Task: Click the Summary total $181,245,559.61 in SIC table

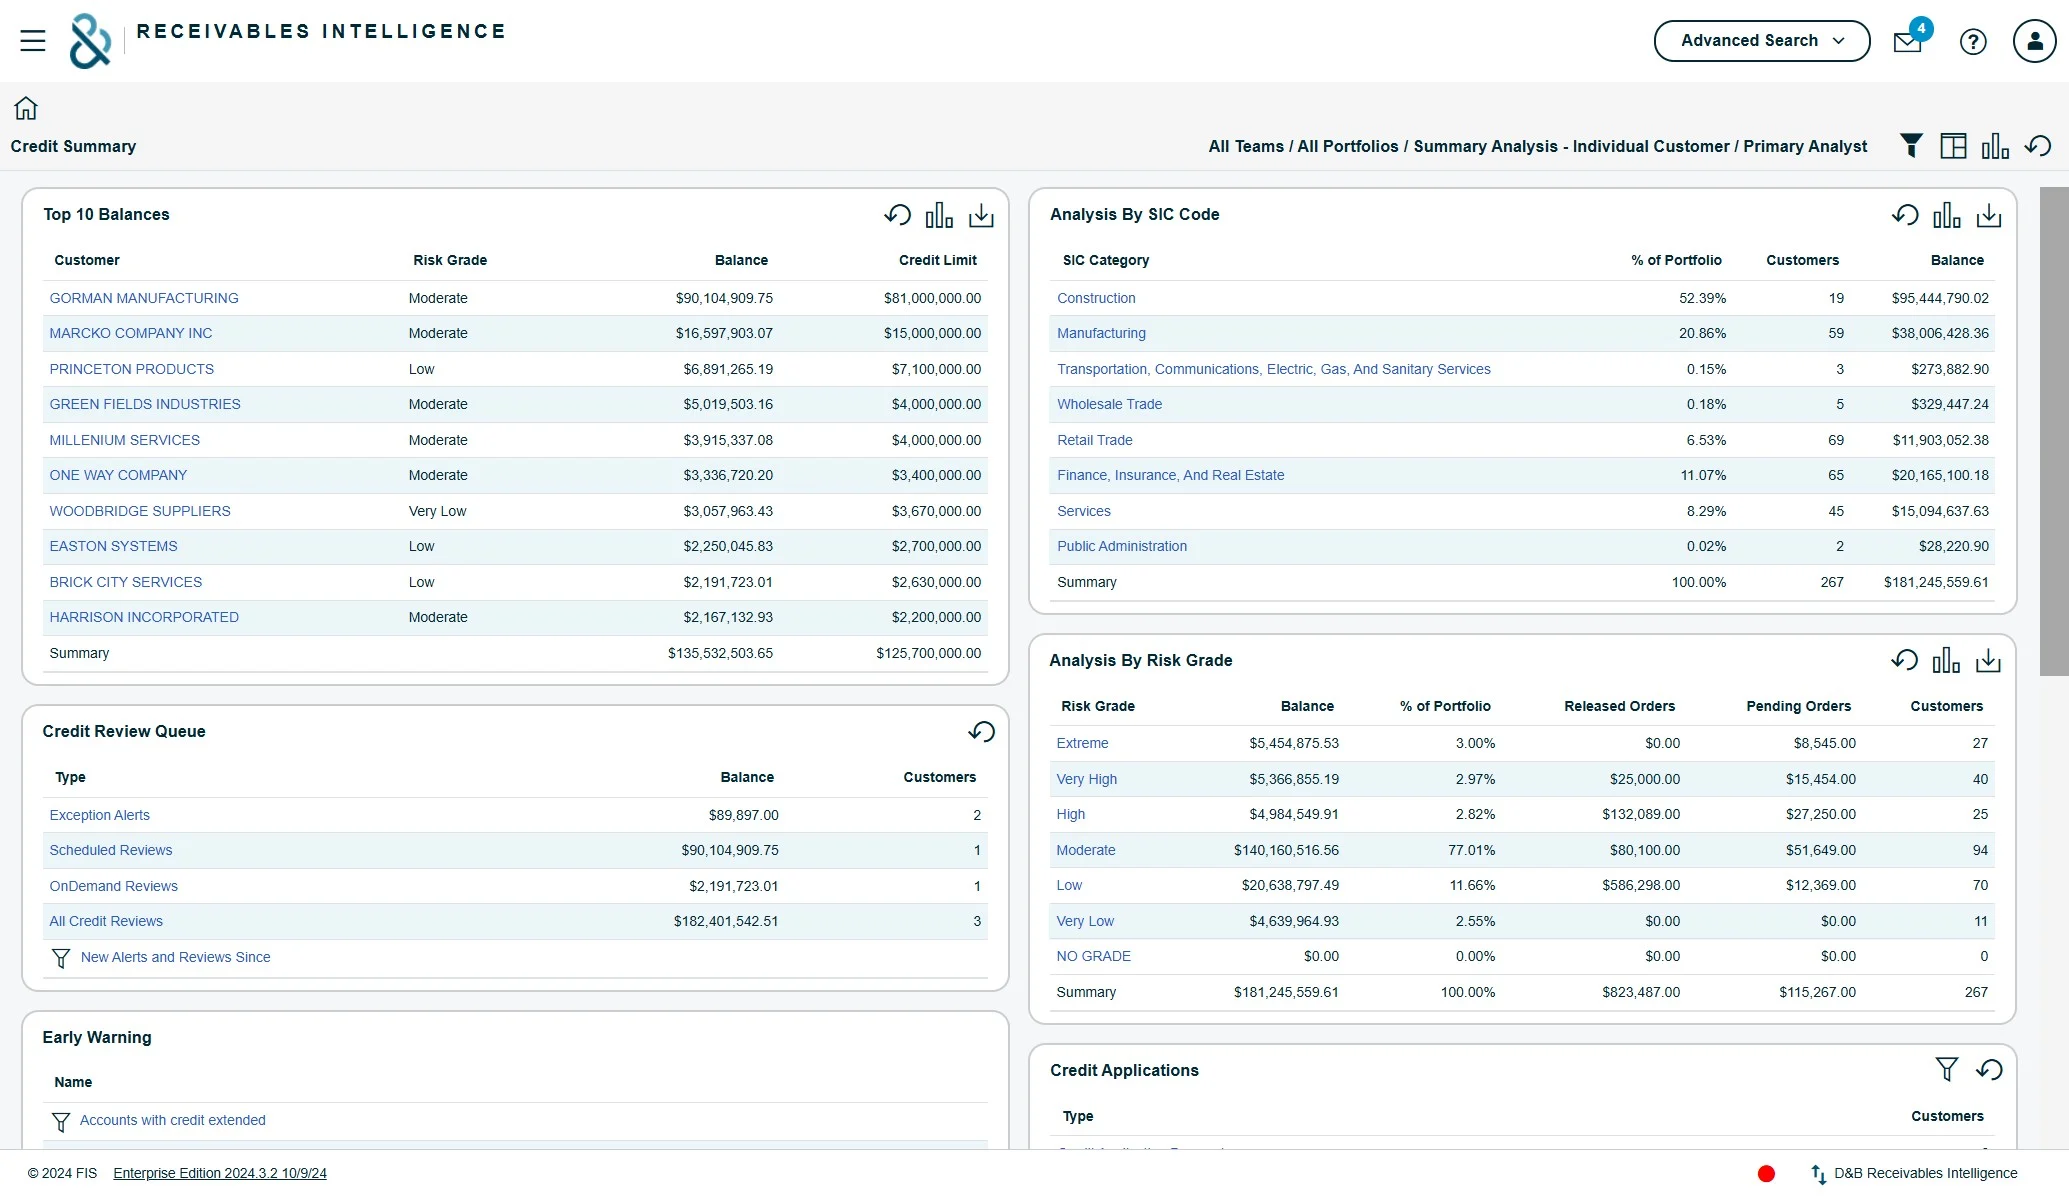Action: [1936, 582]
